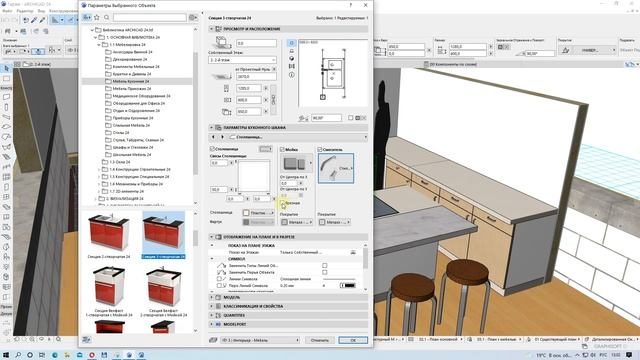Open the layer dropdown Интерьер - Мебель

click(x=260, y=340)
